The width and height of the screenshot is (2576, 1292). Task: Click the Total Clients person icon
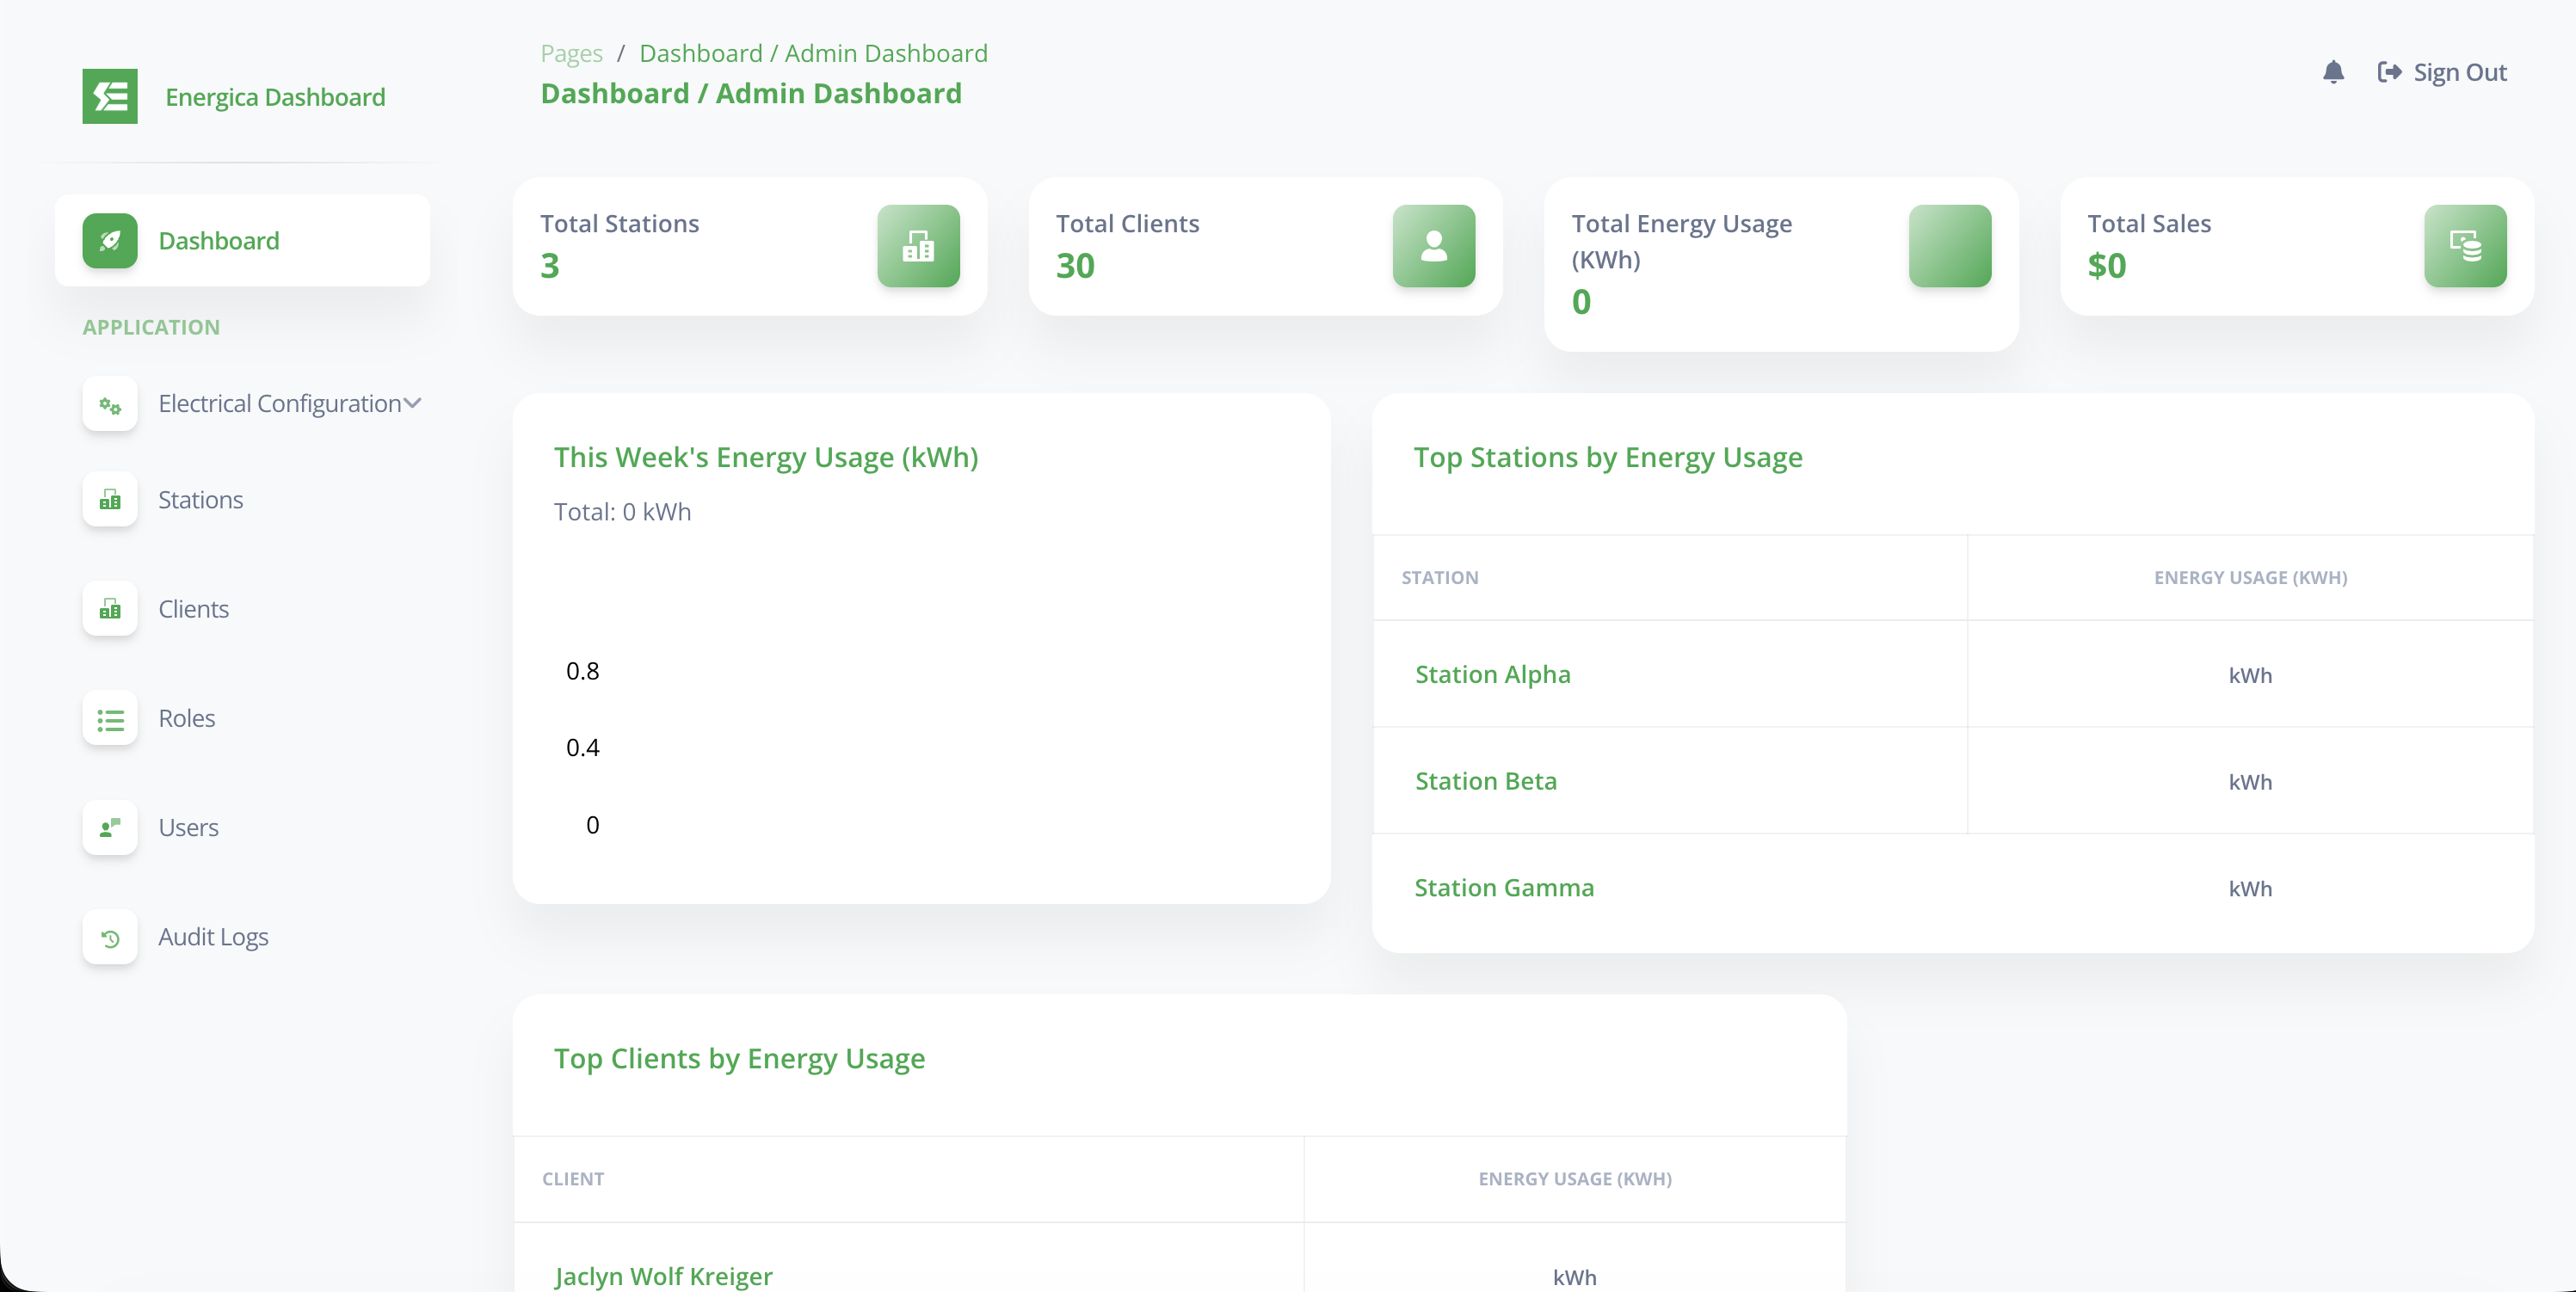click(x=1433, y=246)
